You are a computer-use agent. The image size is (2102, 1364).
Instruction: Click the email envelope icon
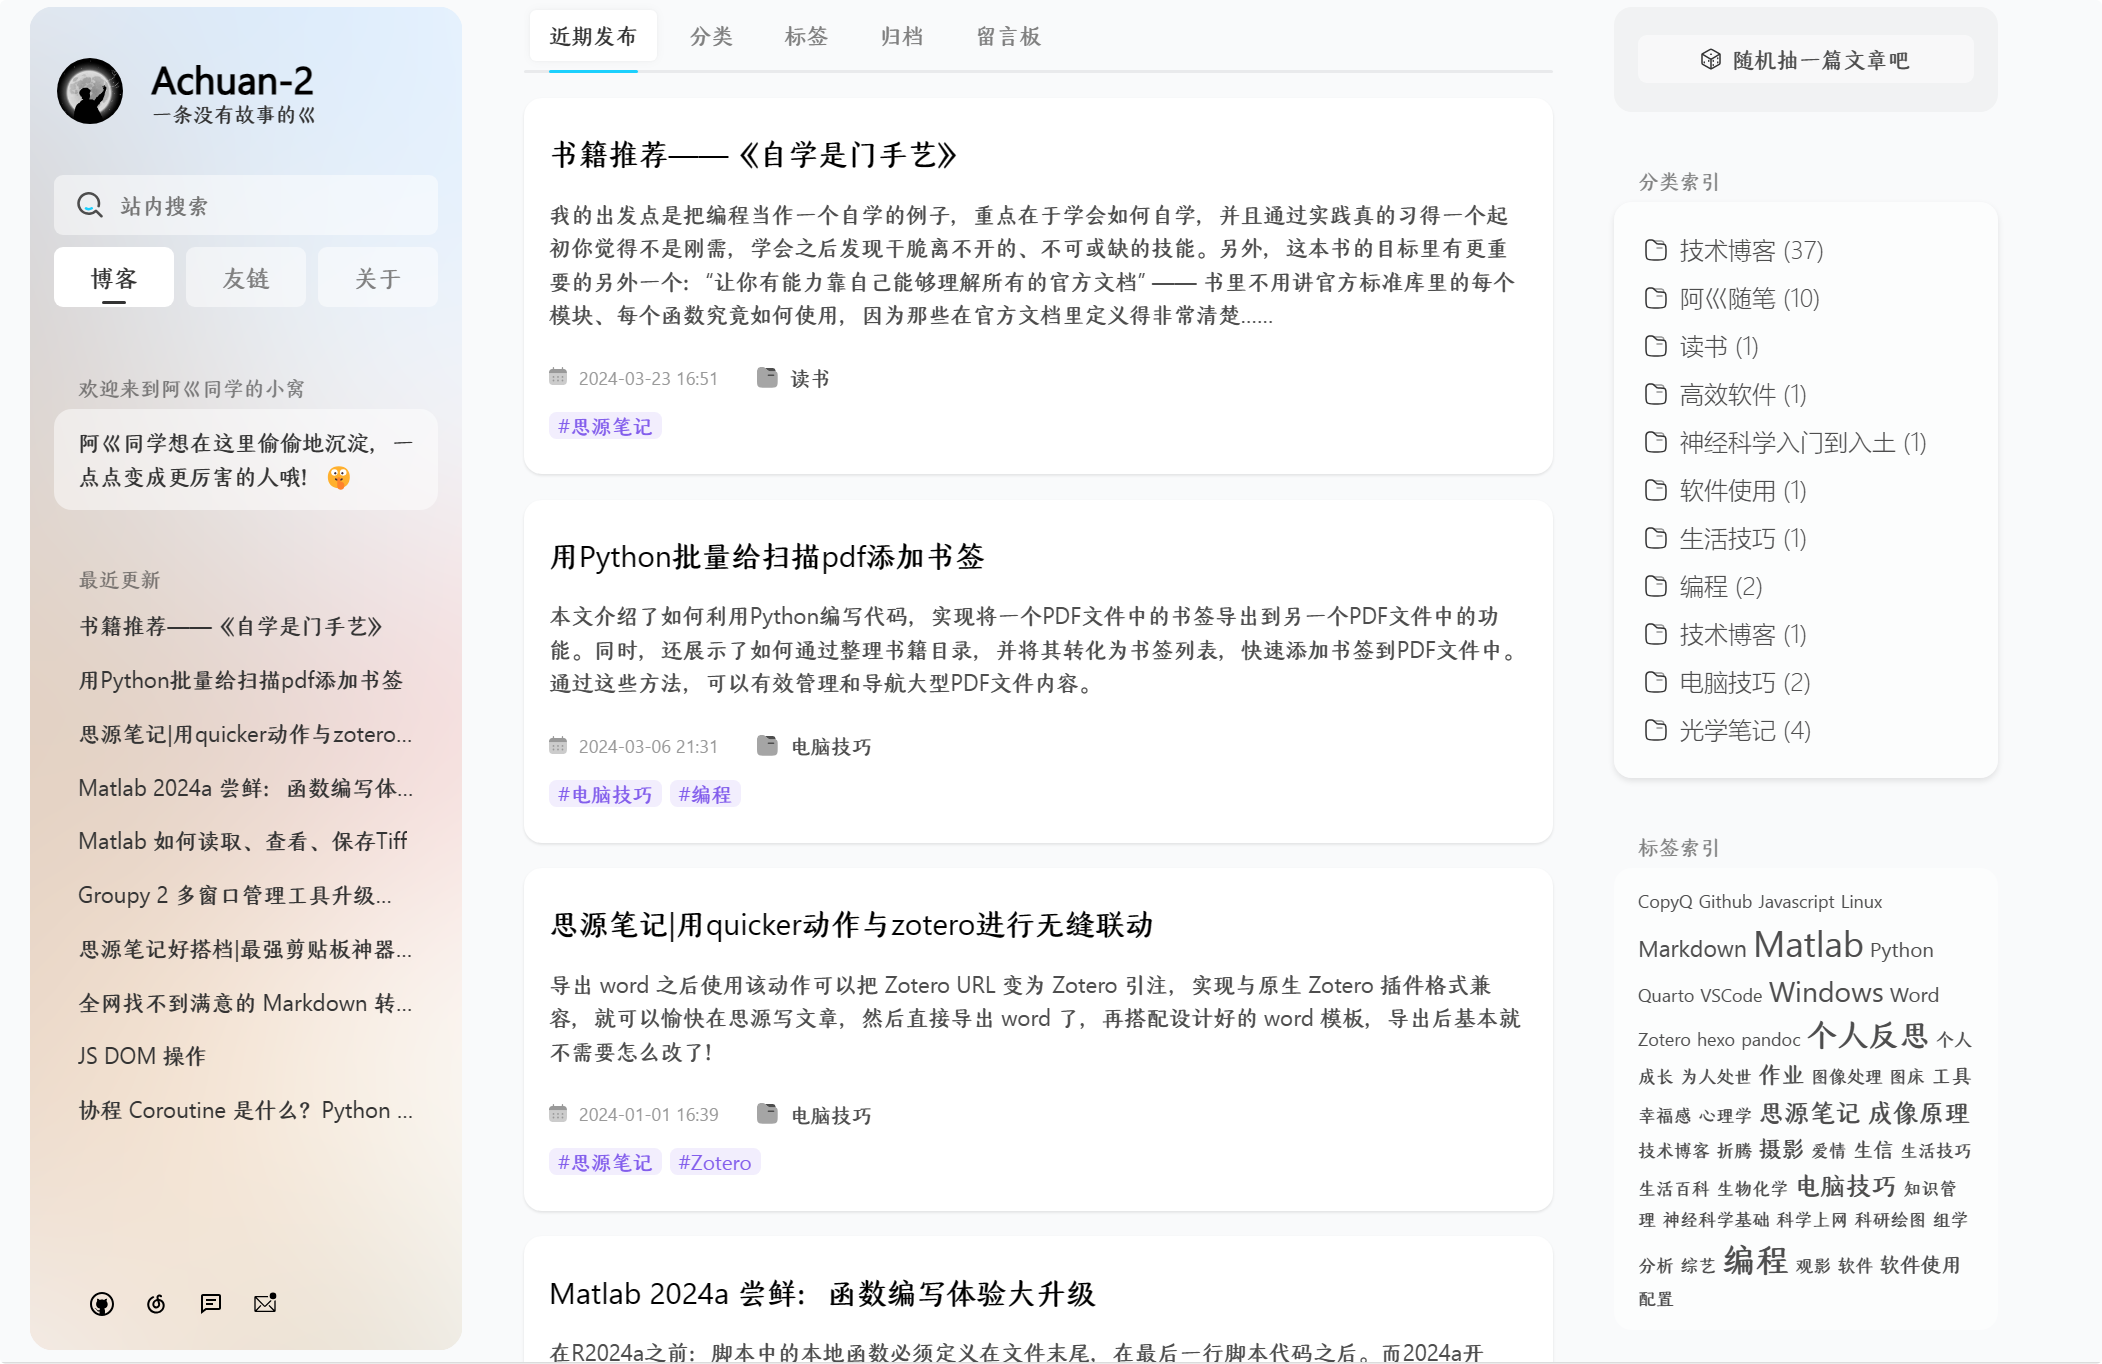pos(265,1303)
